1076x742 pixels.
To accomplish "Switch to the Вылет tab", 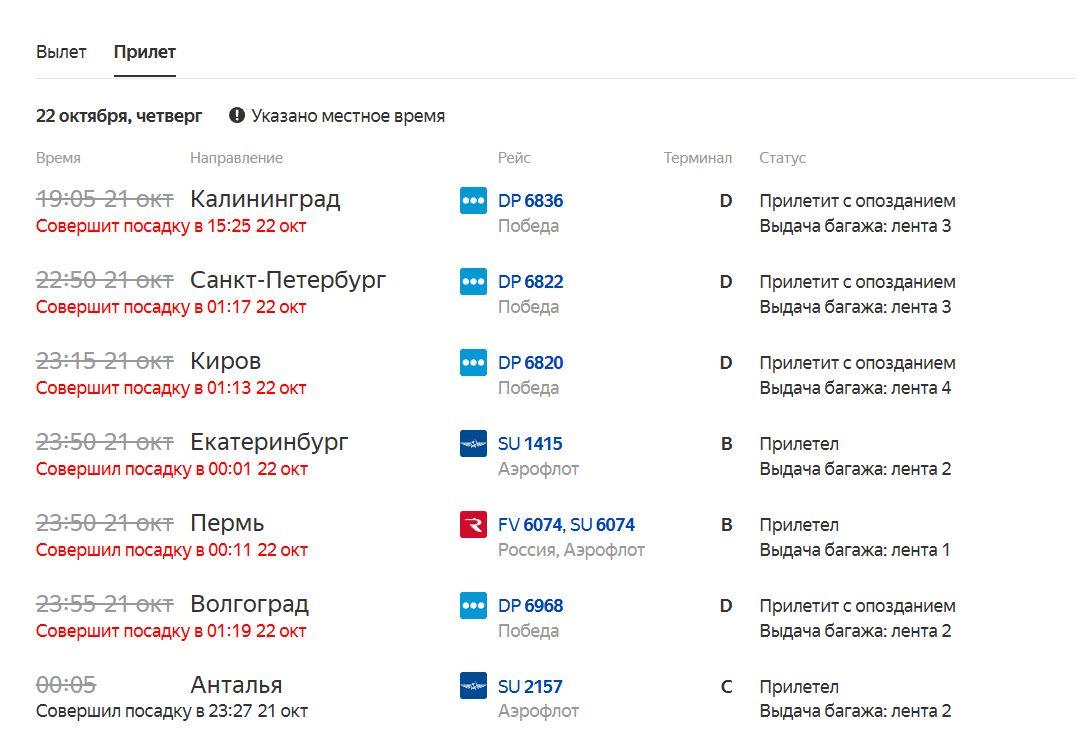I will [61, 52].
